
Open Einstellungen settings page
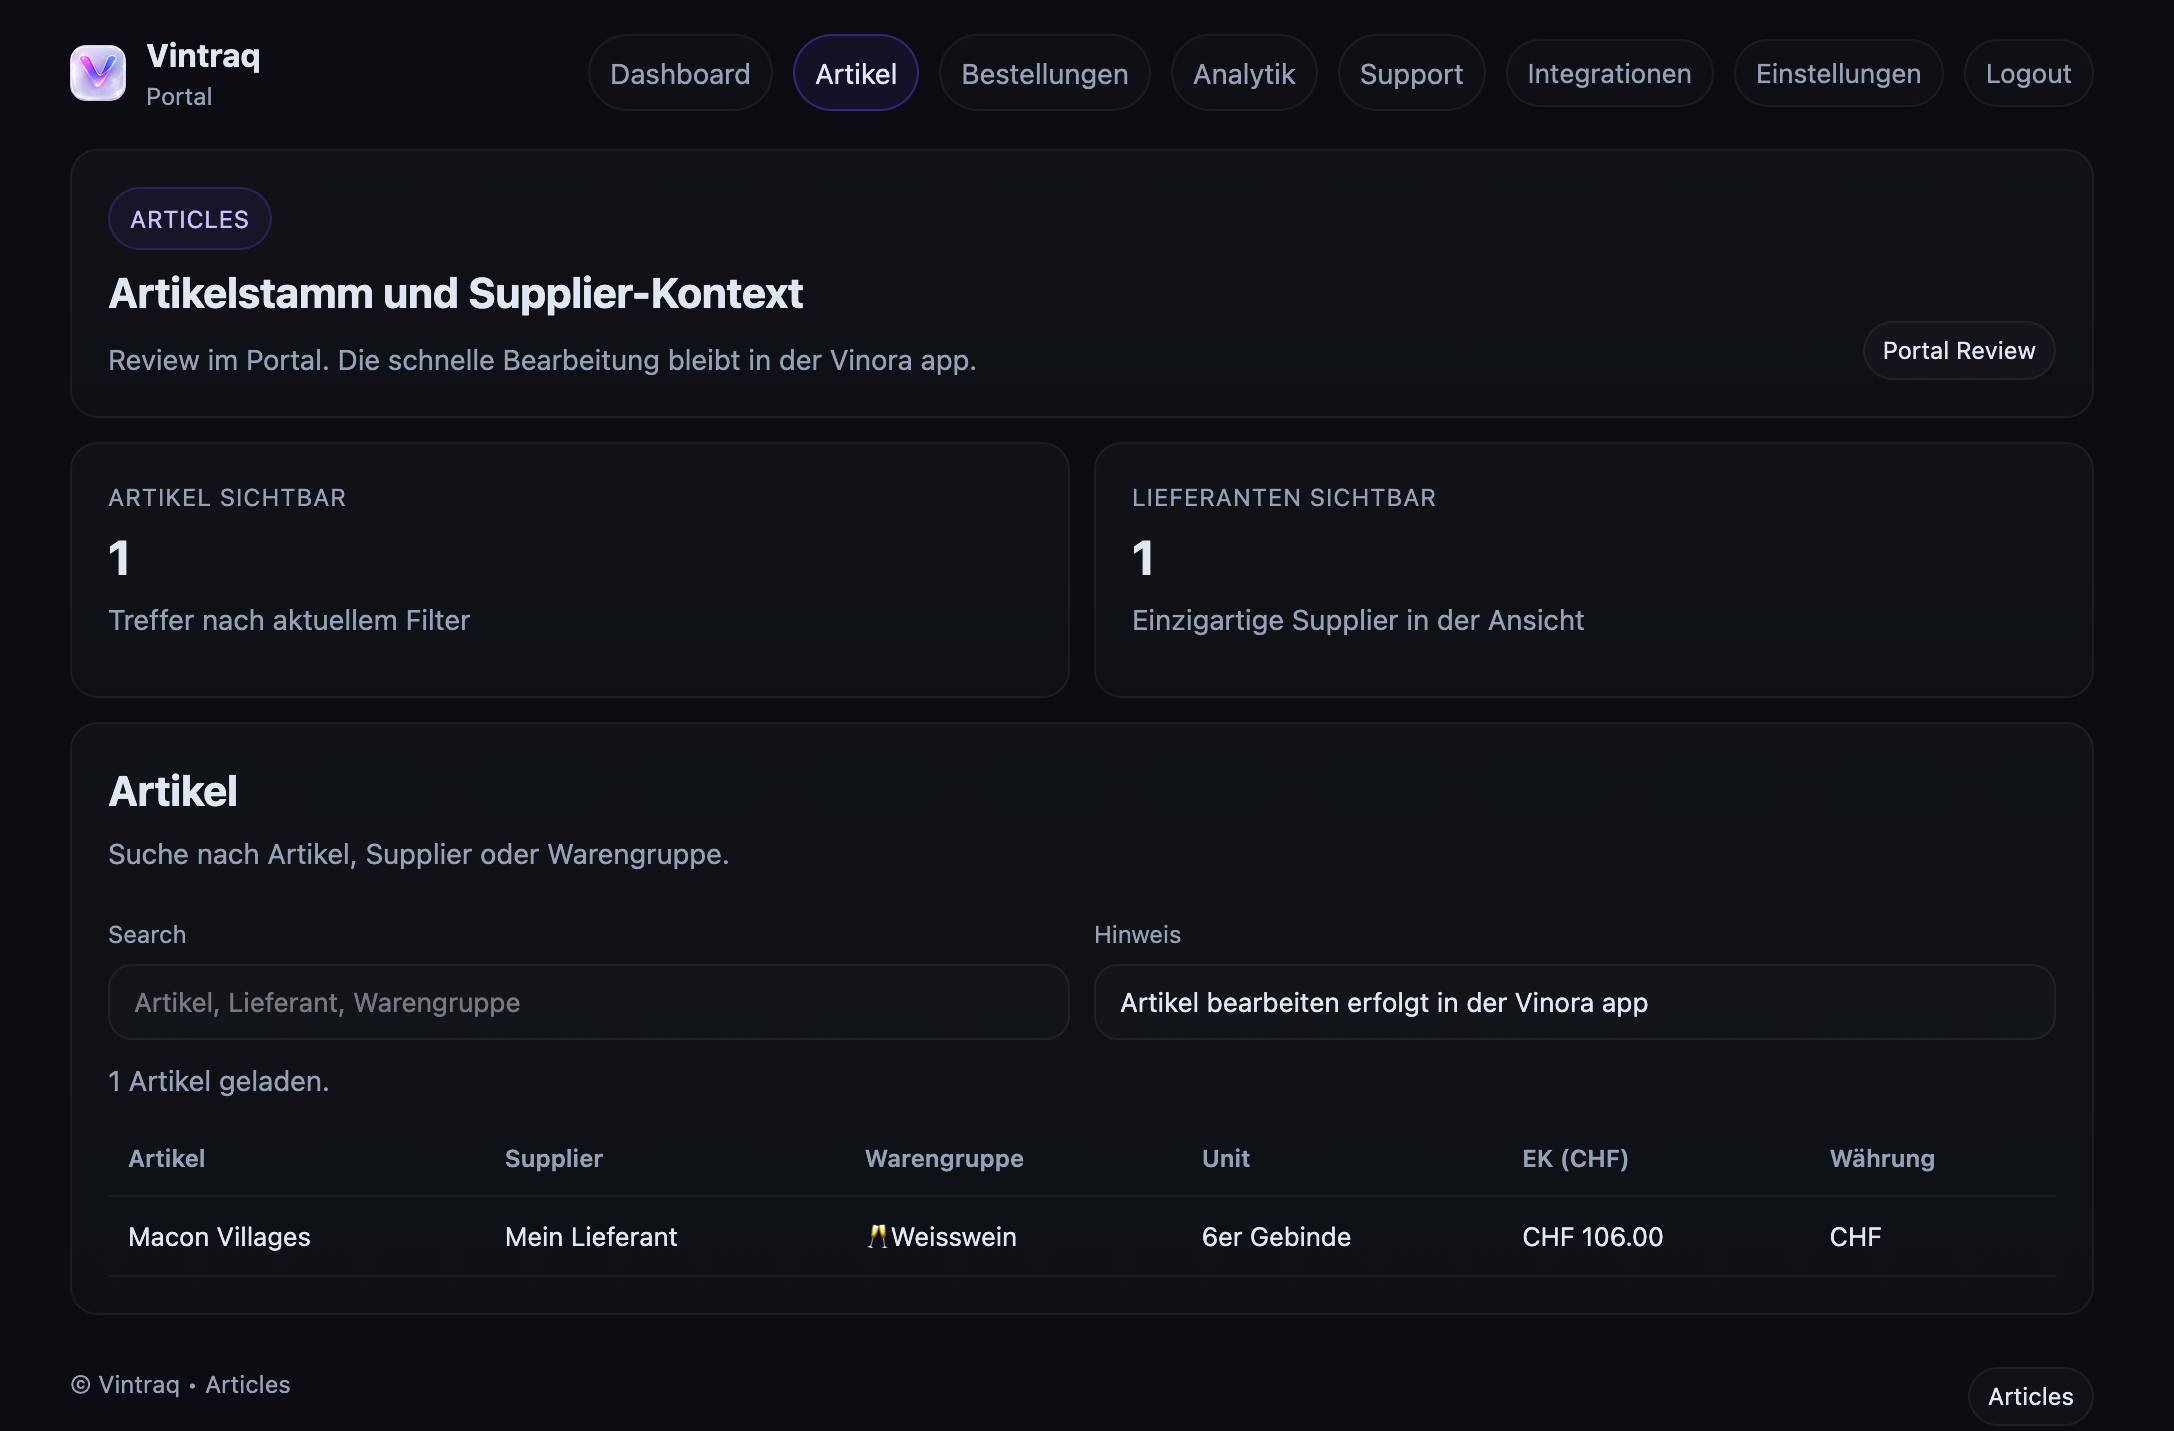coord(1838,74)
